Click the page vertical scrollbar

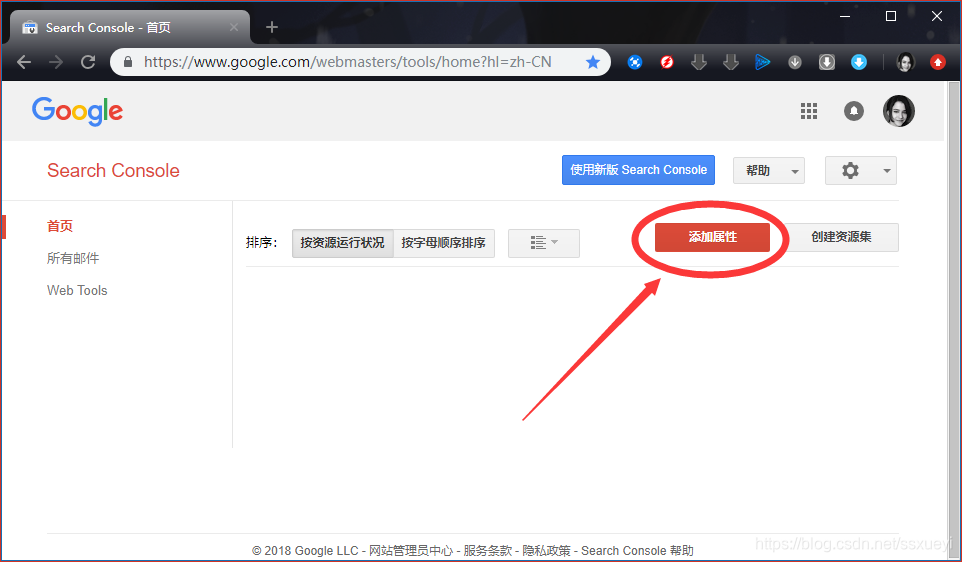953,319
